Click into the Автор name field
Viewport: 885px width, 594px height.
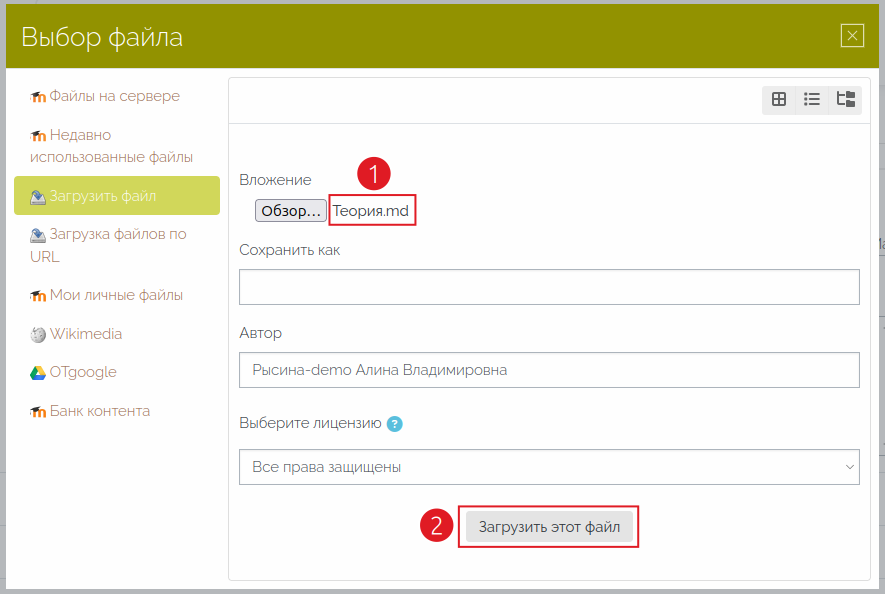point(549,370)
